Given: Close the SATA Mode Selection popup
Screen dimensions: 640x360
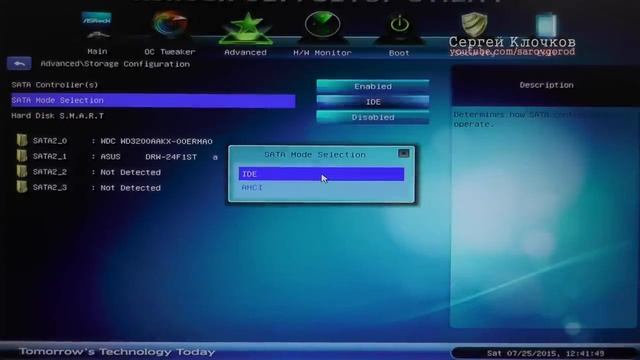Looking at the screenshot, I should pyautogui.click(x=404, y=153).
